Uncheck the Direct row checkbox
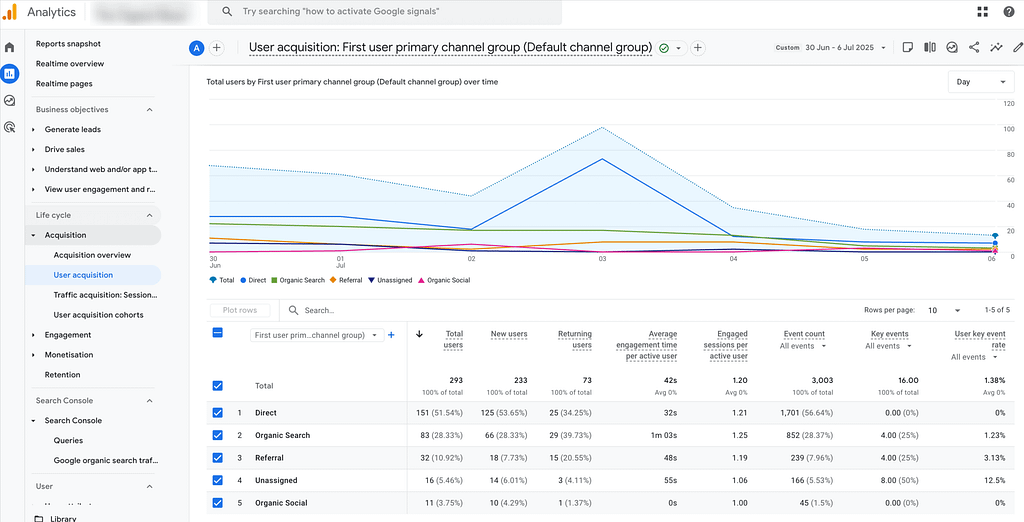The height and width of the screenshot is (522, 1024). pyautogui.click(x=218, y=412)
